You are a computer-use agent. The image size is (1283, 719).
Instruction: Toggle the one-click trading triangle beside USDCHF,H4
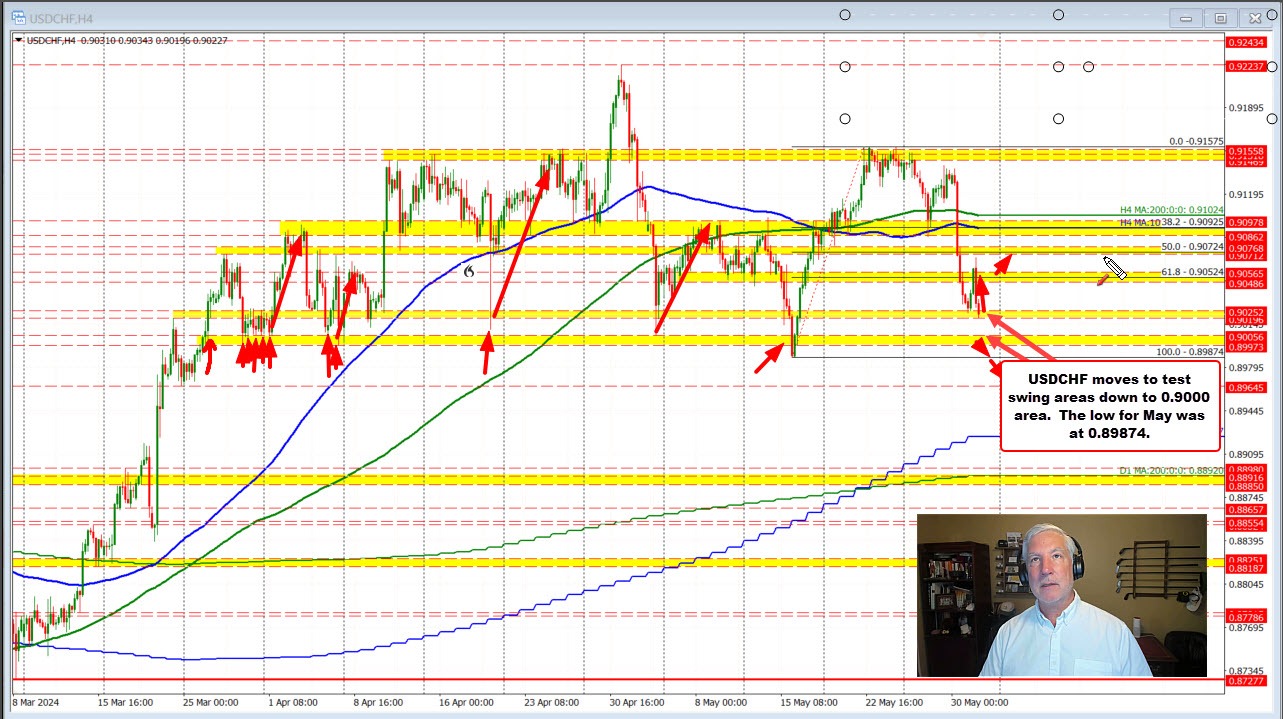(x=20, y=40)
